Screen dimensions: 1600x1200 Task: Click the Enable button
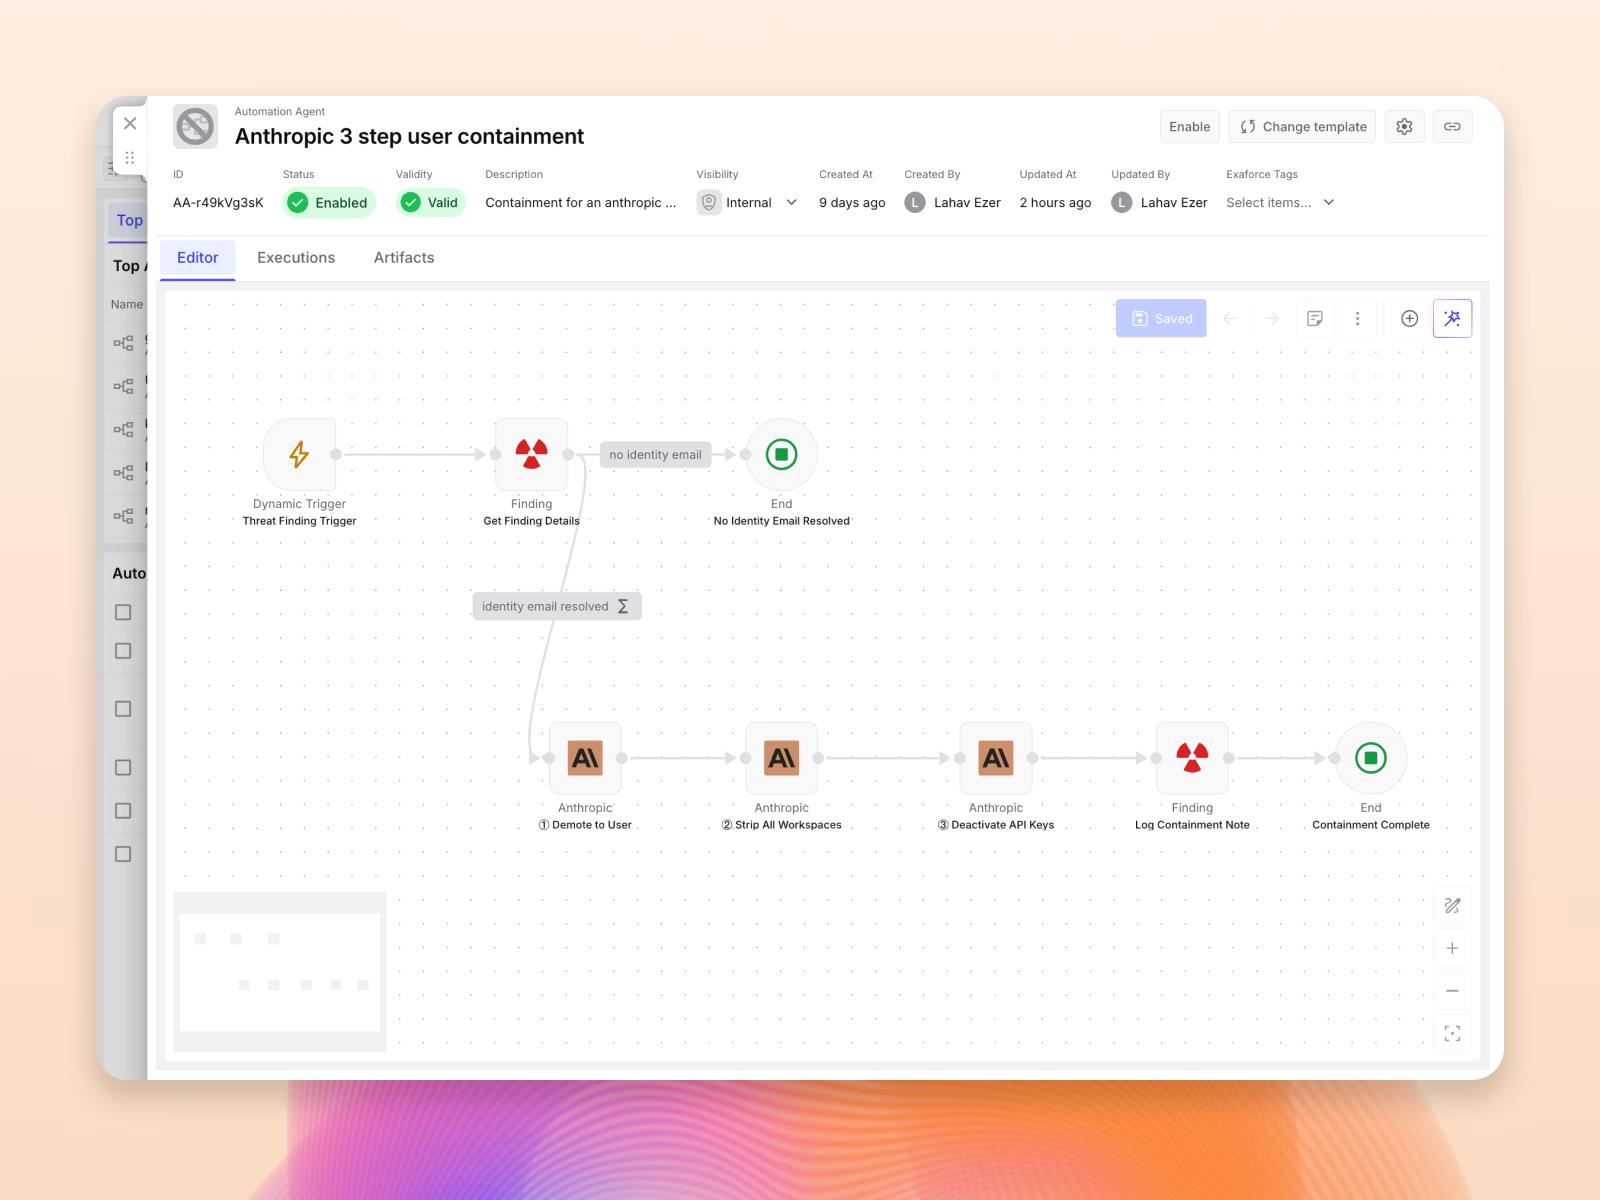tap(1190, 127)
